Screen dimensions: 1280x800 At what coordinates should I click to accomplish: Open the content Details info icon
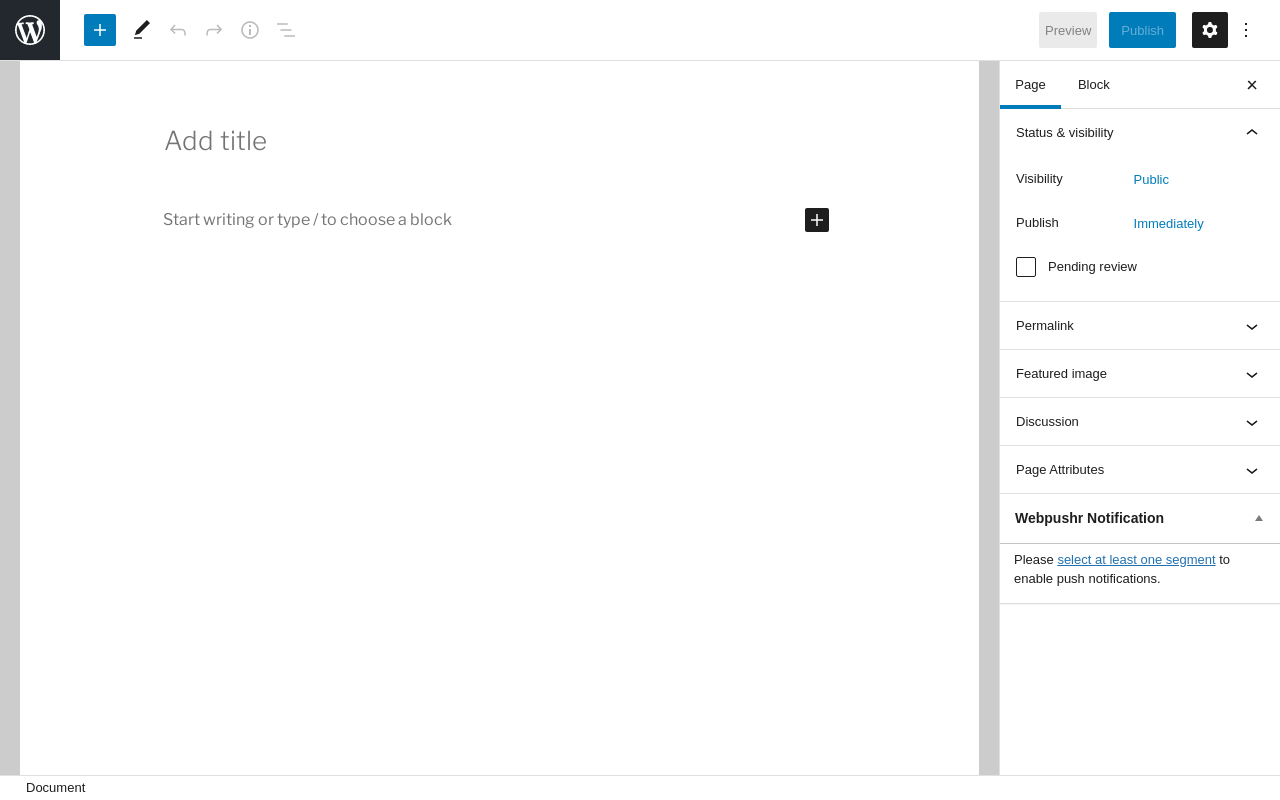250,30
